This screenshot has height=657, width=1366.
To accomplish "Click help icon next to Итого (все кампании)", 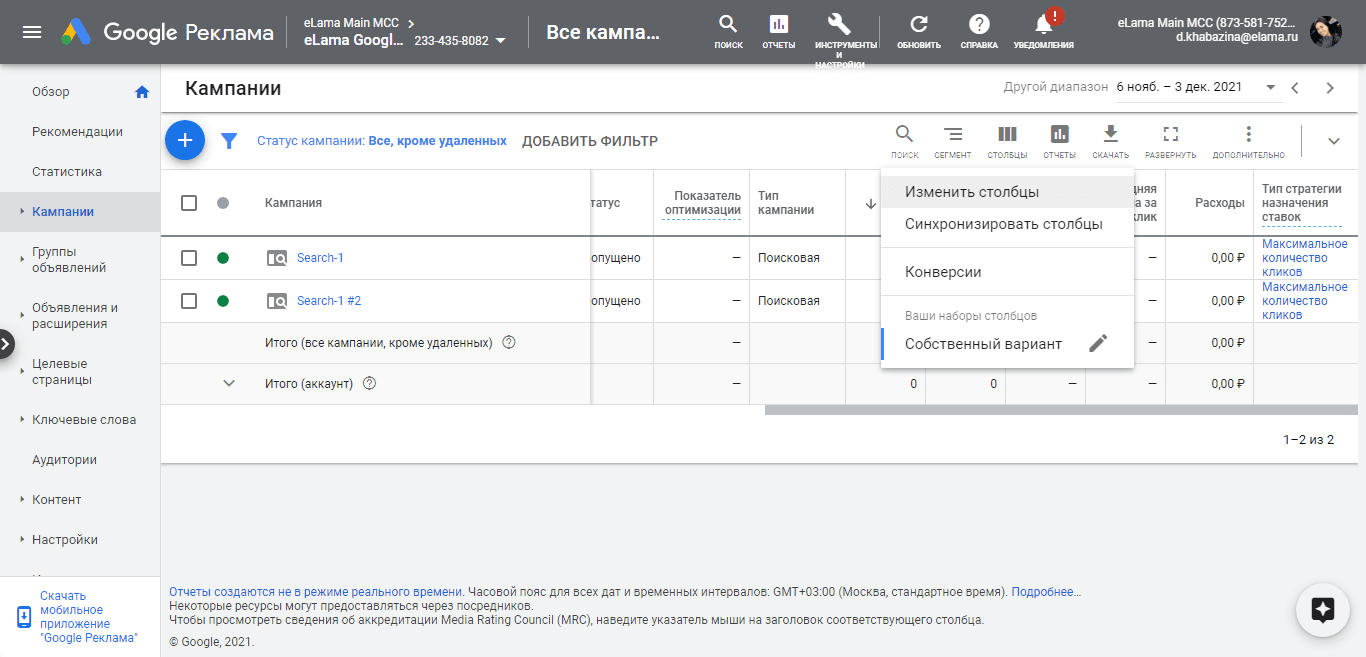I will (x=508, y=343).
